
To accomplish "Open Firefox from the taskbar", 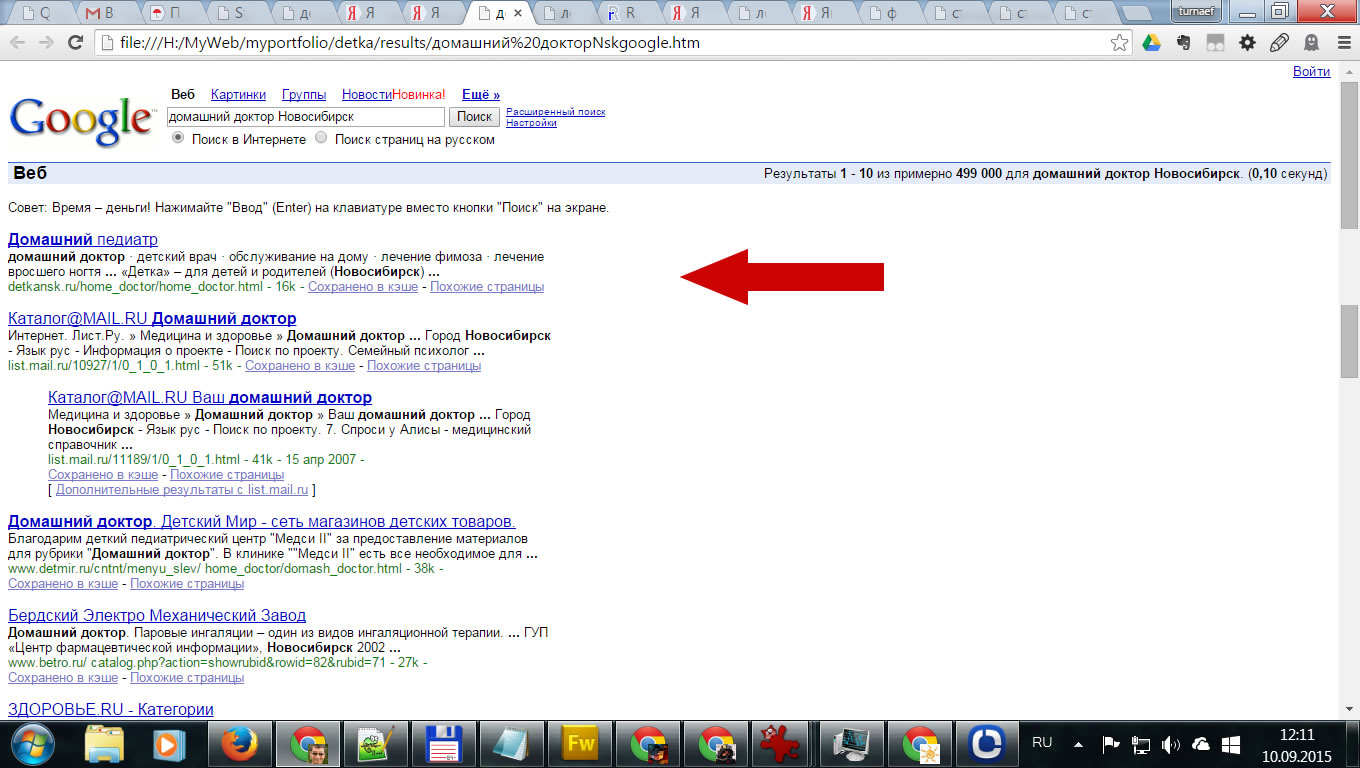I will [x=238, y=744].
